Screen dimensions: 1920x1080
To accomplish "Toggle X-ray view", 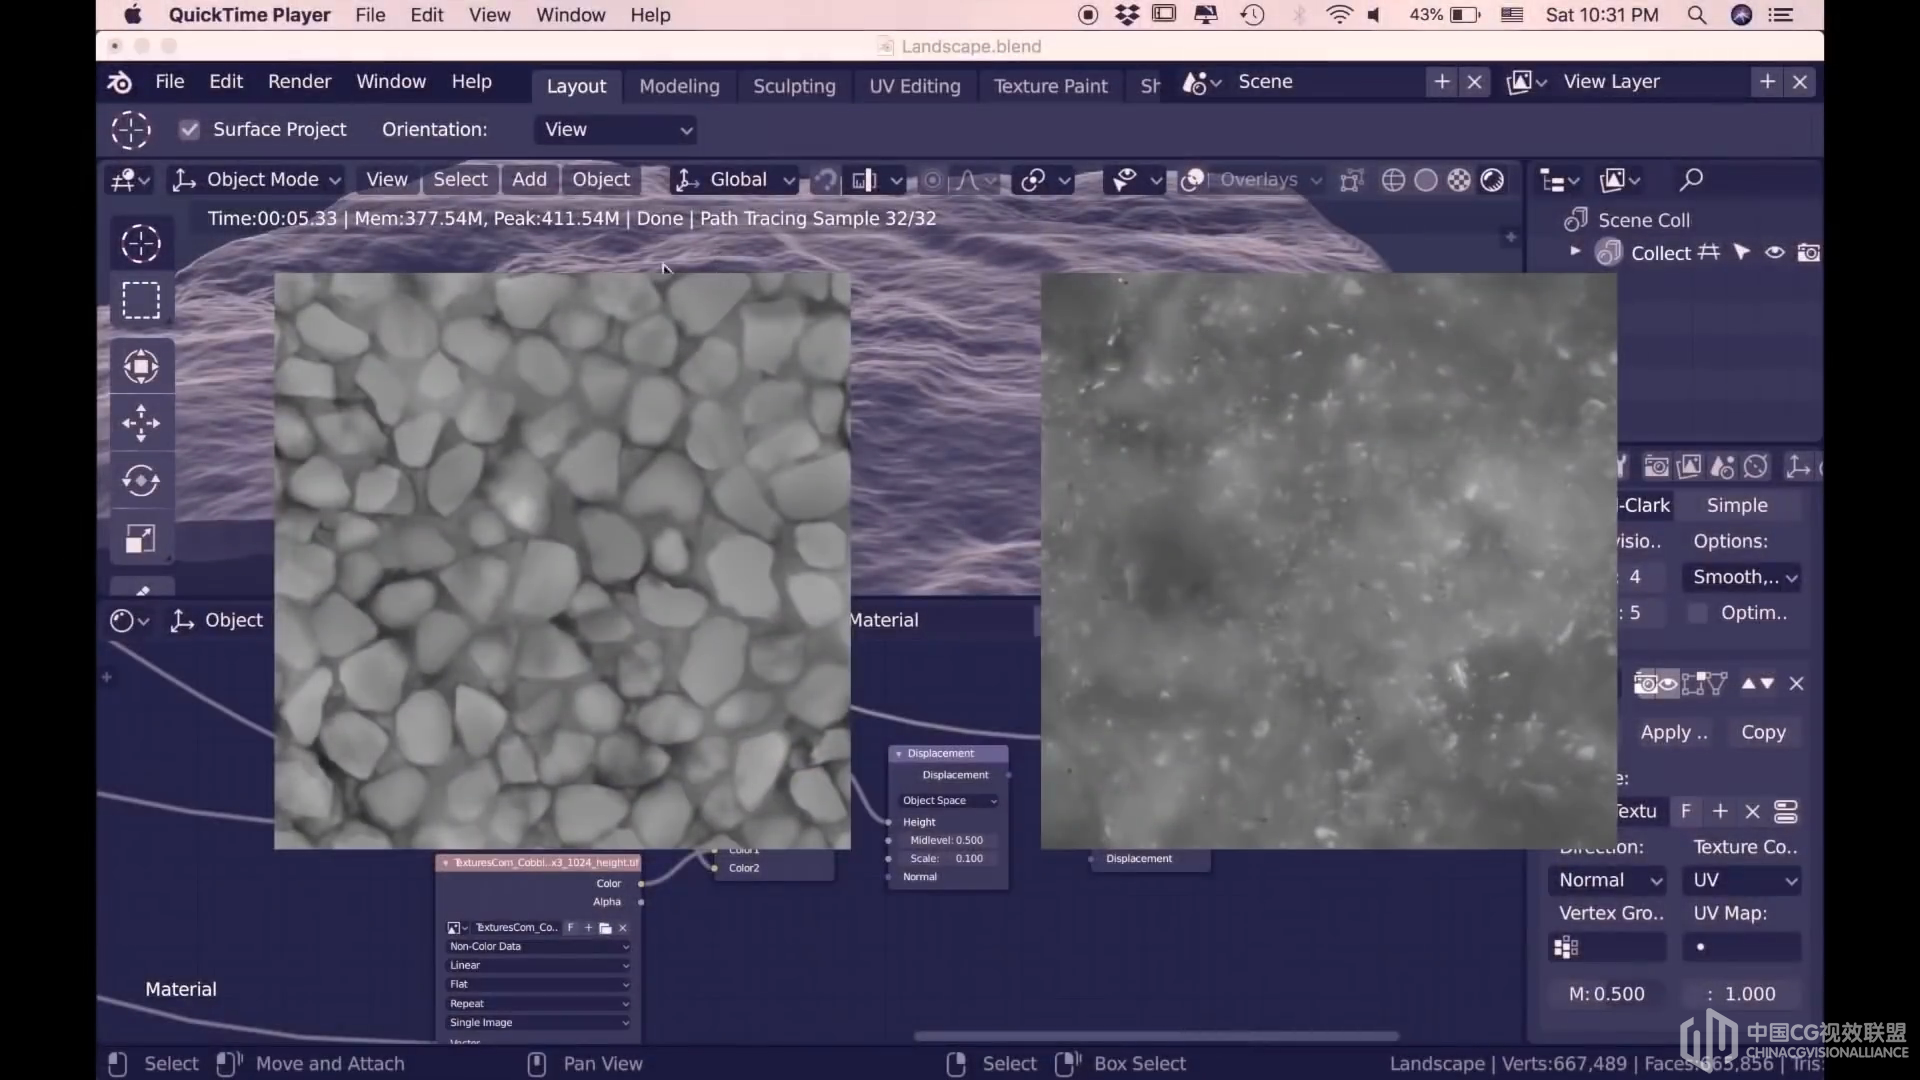I will coord(1351,180).
